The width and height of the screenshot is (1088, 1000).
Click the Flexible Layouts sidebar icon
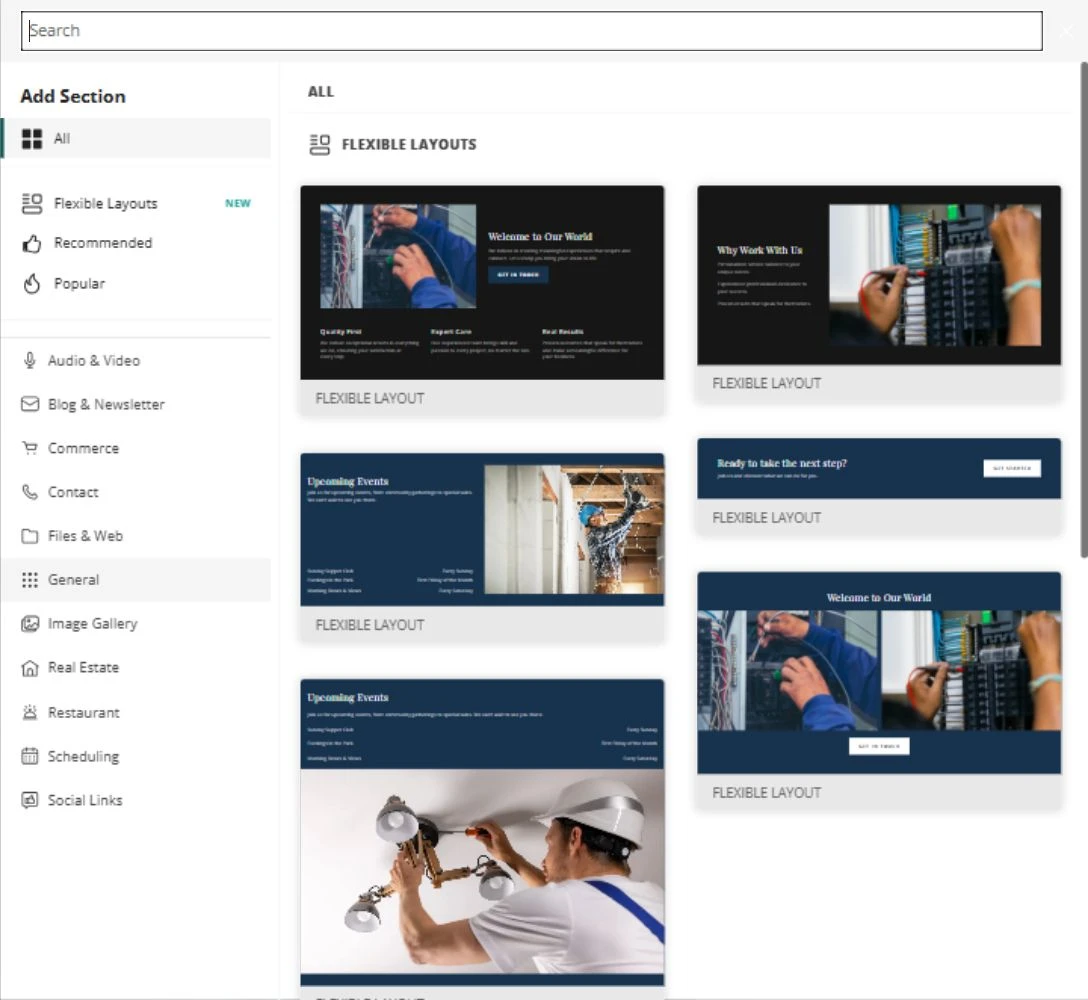pyautogui.click(x=32, y=203)
